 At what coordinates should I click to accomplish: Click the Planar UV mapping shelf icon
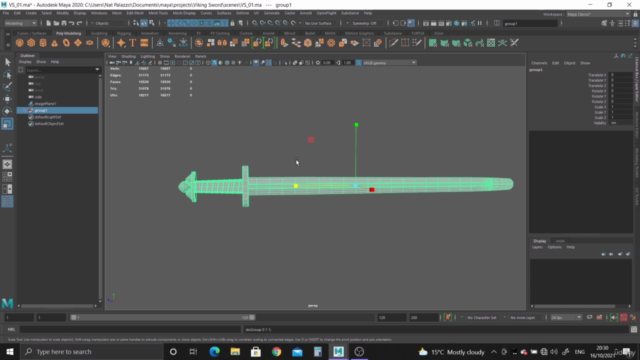[x=433, y=43]
